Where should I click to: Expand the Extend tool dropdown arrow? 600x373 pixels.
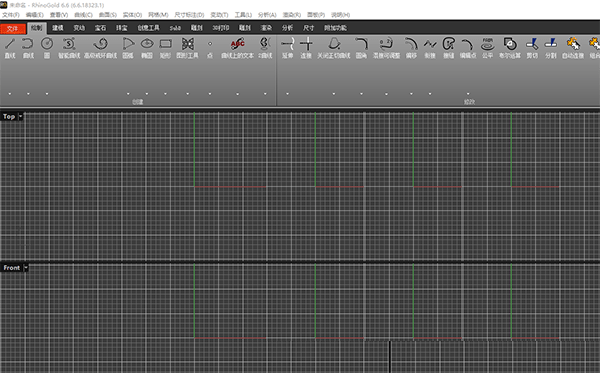tap(287, 94)
